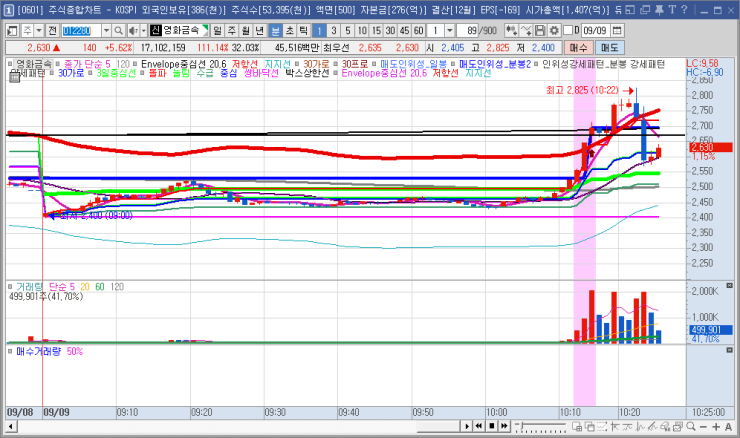
Task: Click the speaker sound alert icon
Action: [x=133, y=31]
